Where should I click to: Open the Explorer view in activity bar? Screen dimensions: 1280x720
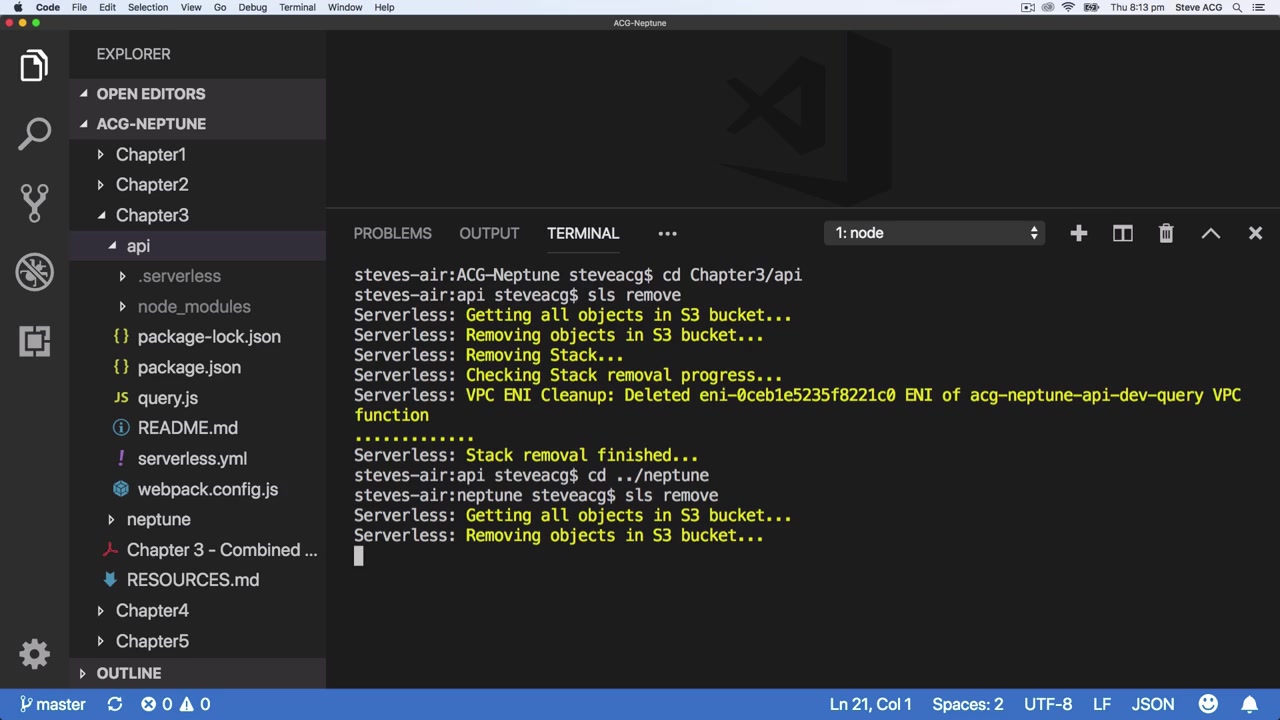(x=34, y=66)
